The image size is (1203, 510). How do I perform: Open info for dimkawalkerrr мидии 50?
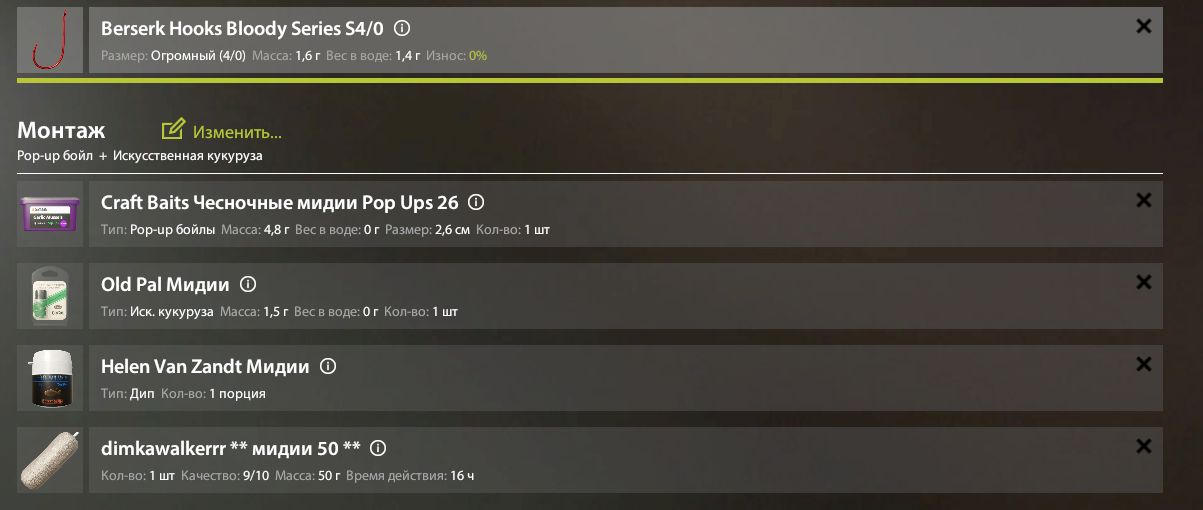point(378,449)
